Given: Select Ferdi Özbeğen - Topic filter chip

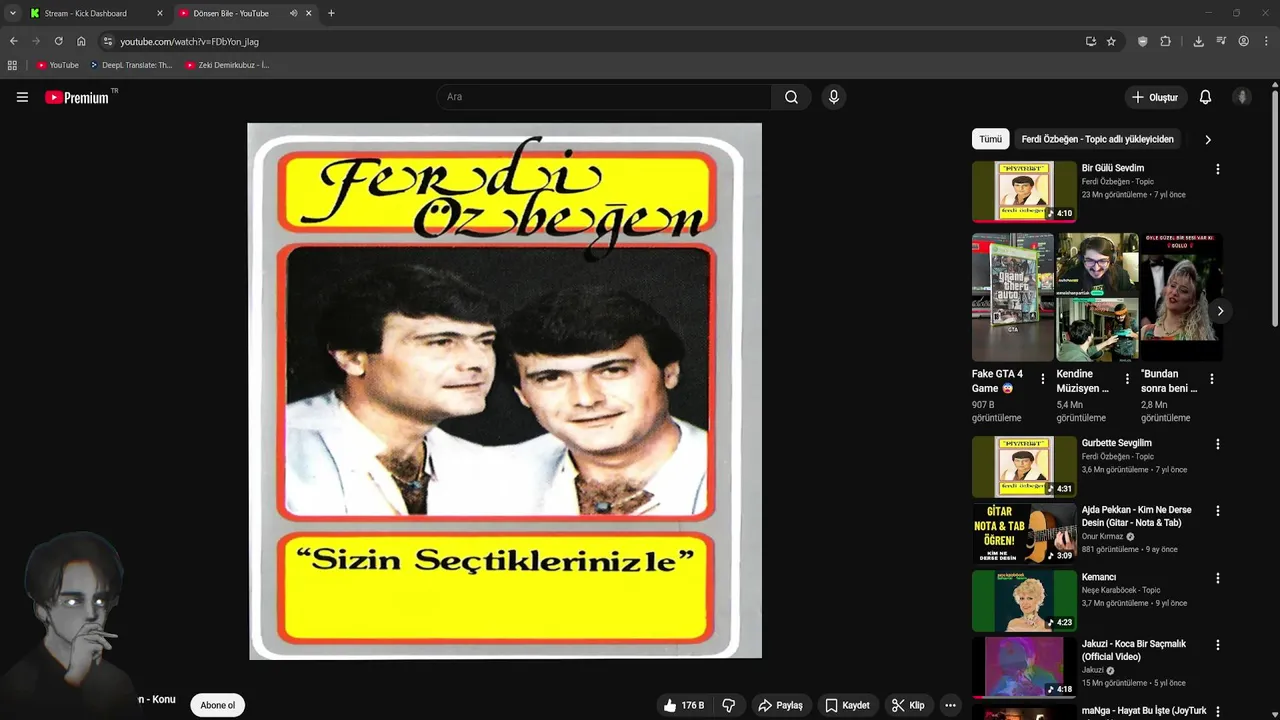Looking at the screenshot, I should [1097, 139].
